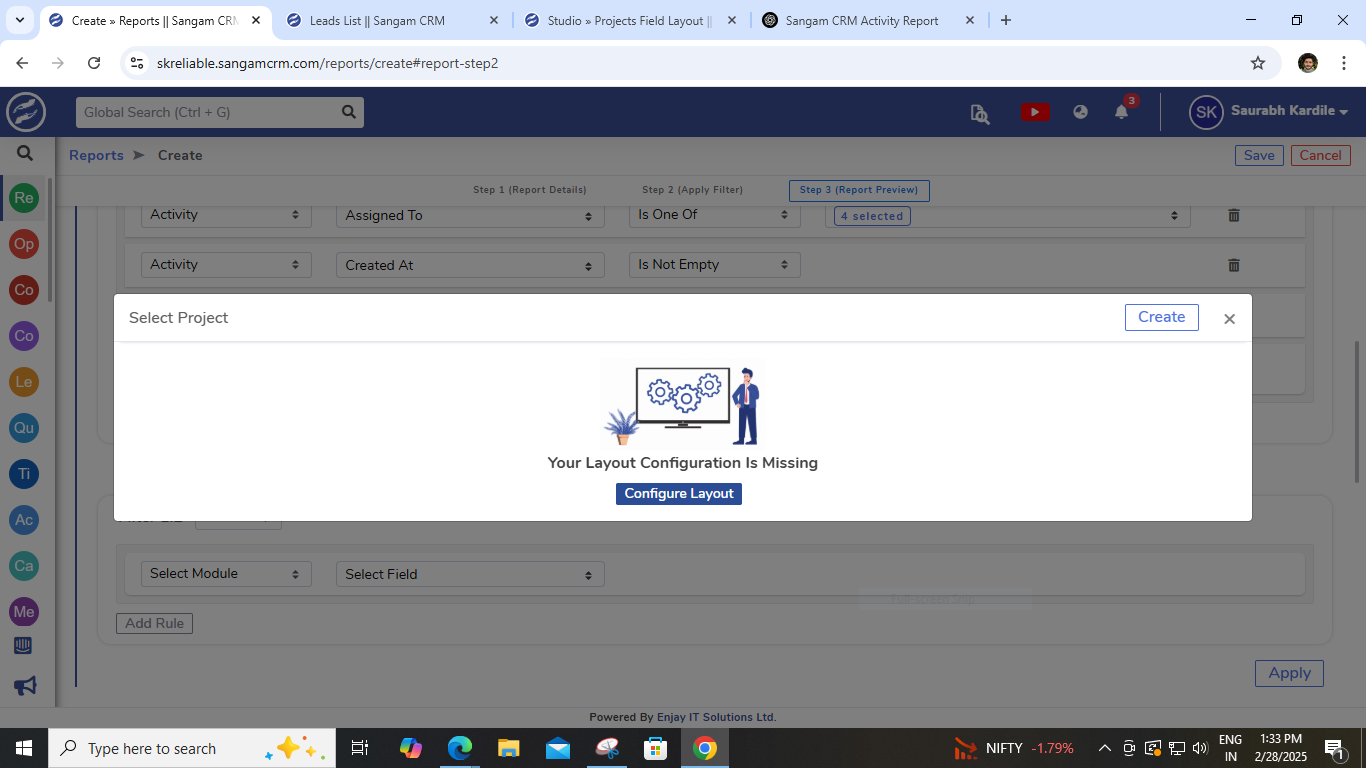This screenshot has width=1366, height=768.
Task: Delete the Created At filter row
Action: (1234, 265)
